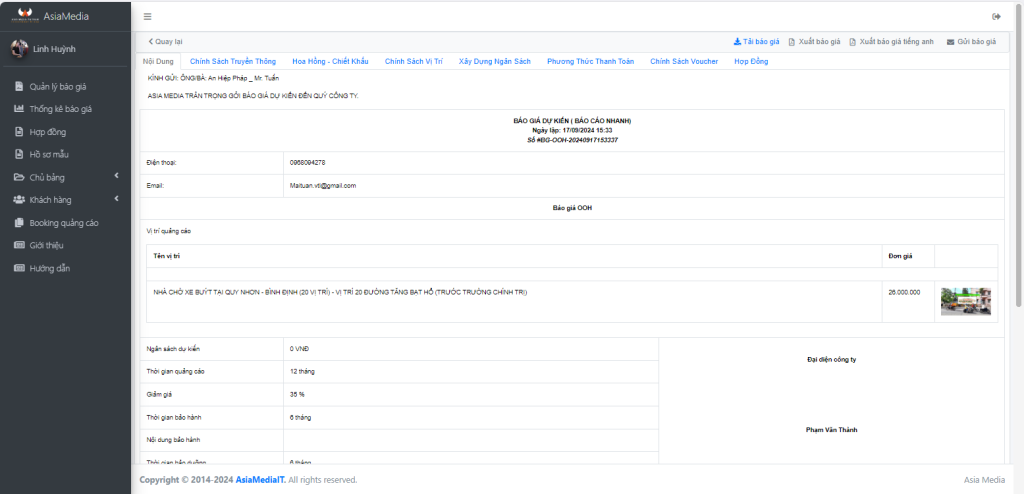1024x494 pixels.
Task: Click the hamburger menu toggle icon
Action: (148, 16)
